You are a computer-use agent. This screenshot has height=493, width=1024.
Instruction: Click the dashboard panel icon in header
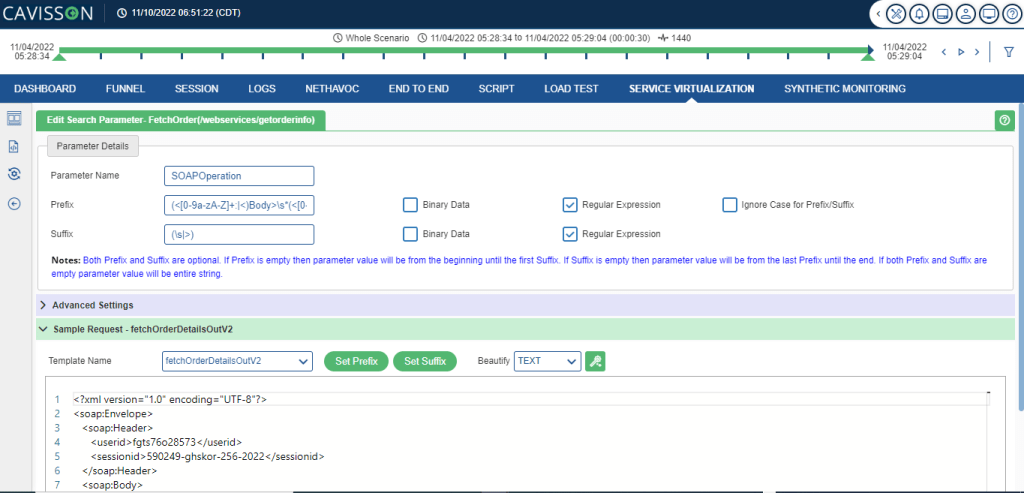click(942, 14)
